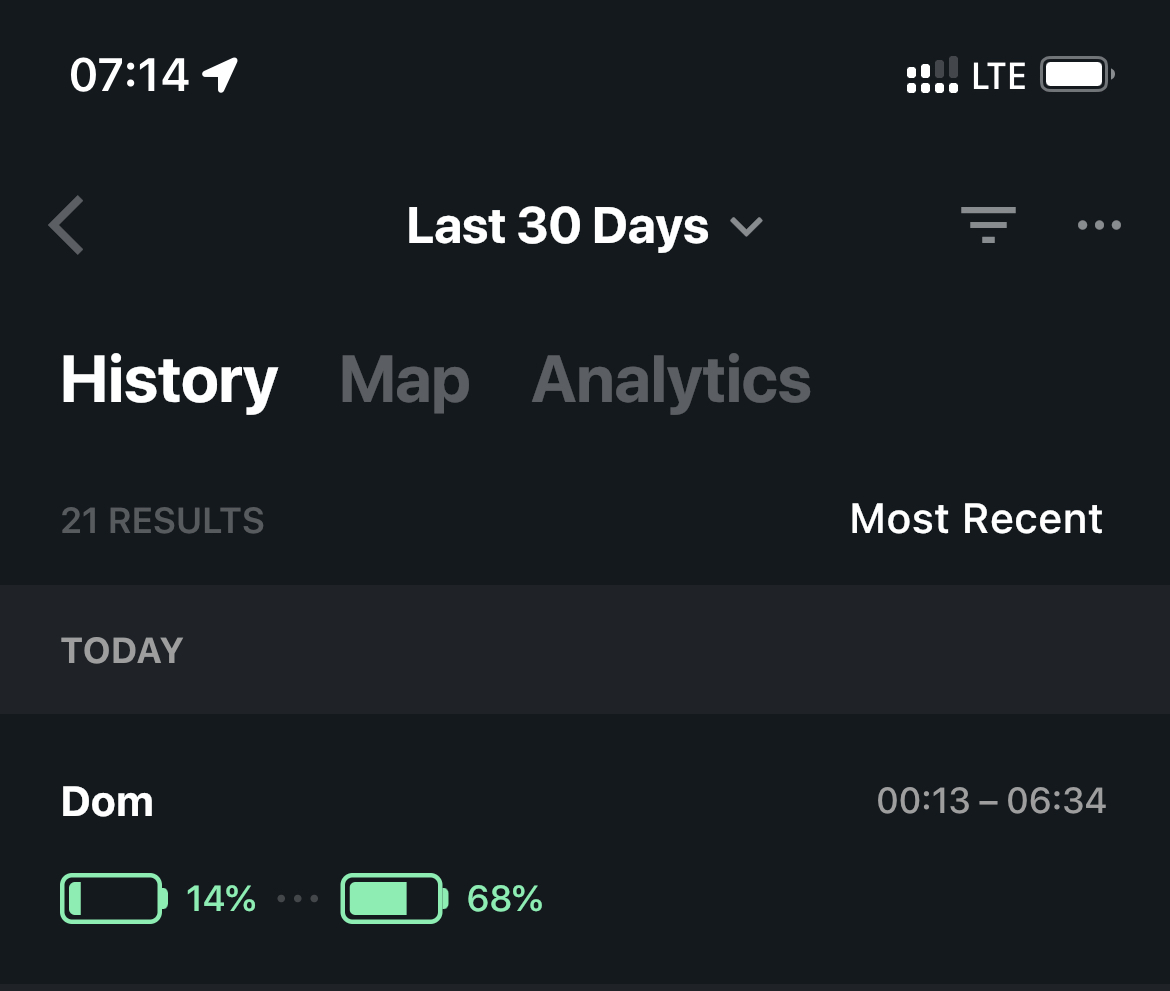Tap the location arrow in status bar
The height and width of the screenshot is (991, 1170).
click(x=220, y=75)
